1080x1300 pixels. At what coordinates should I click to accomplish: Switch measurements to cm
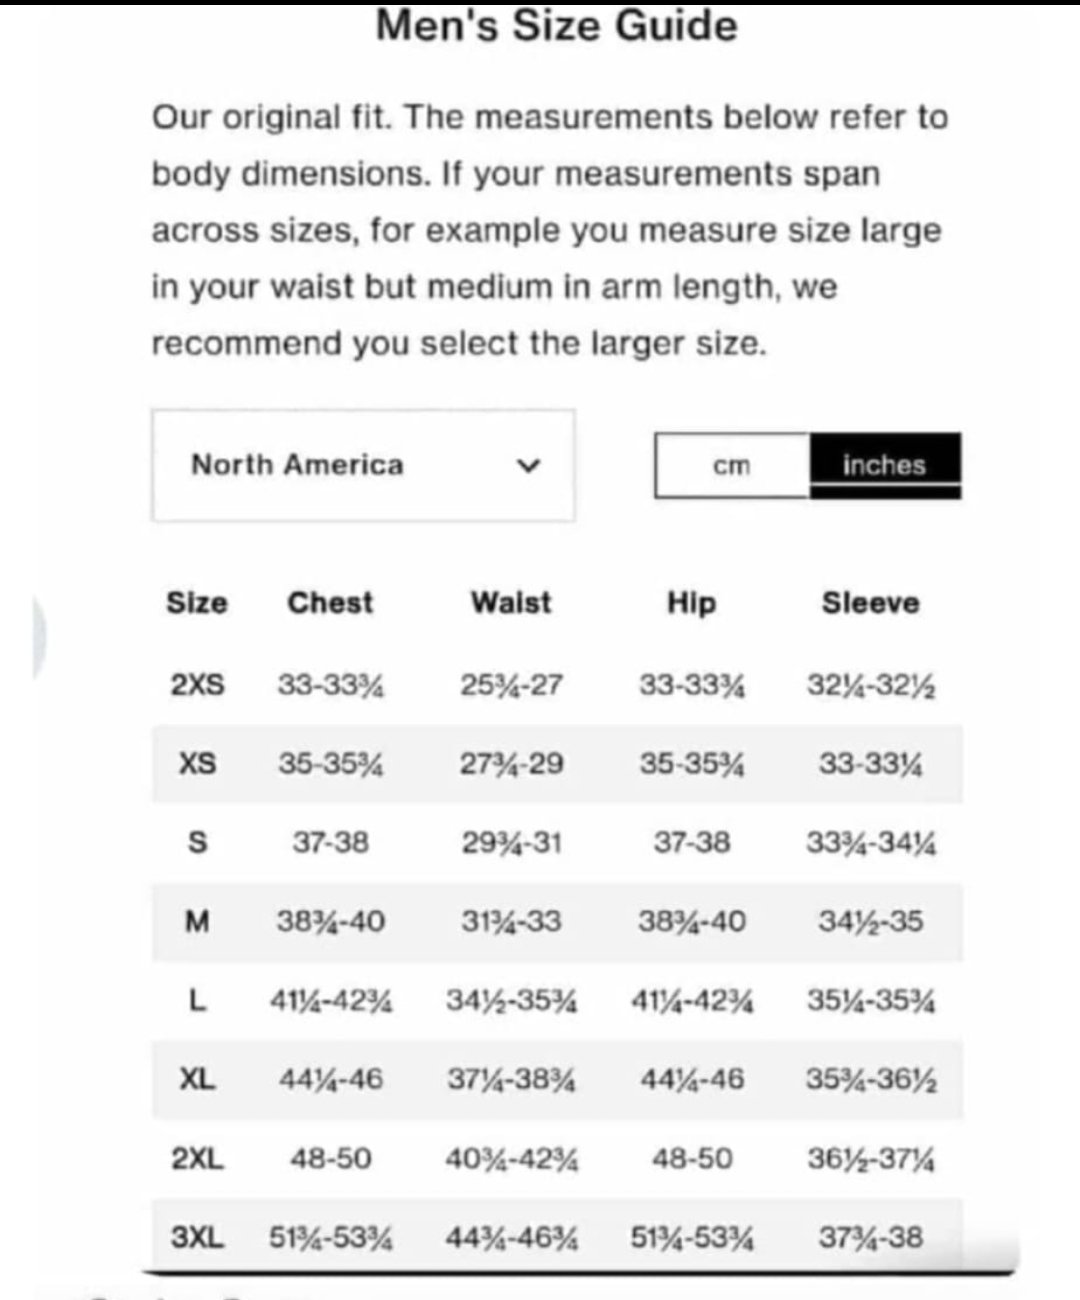731,465
